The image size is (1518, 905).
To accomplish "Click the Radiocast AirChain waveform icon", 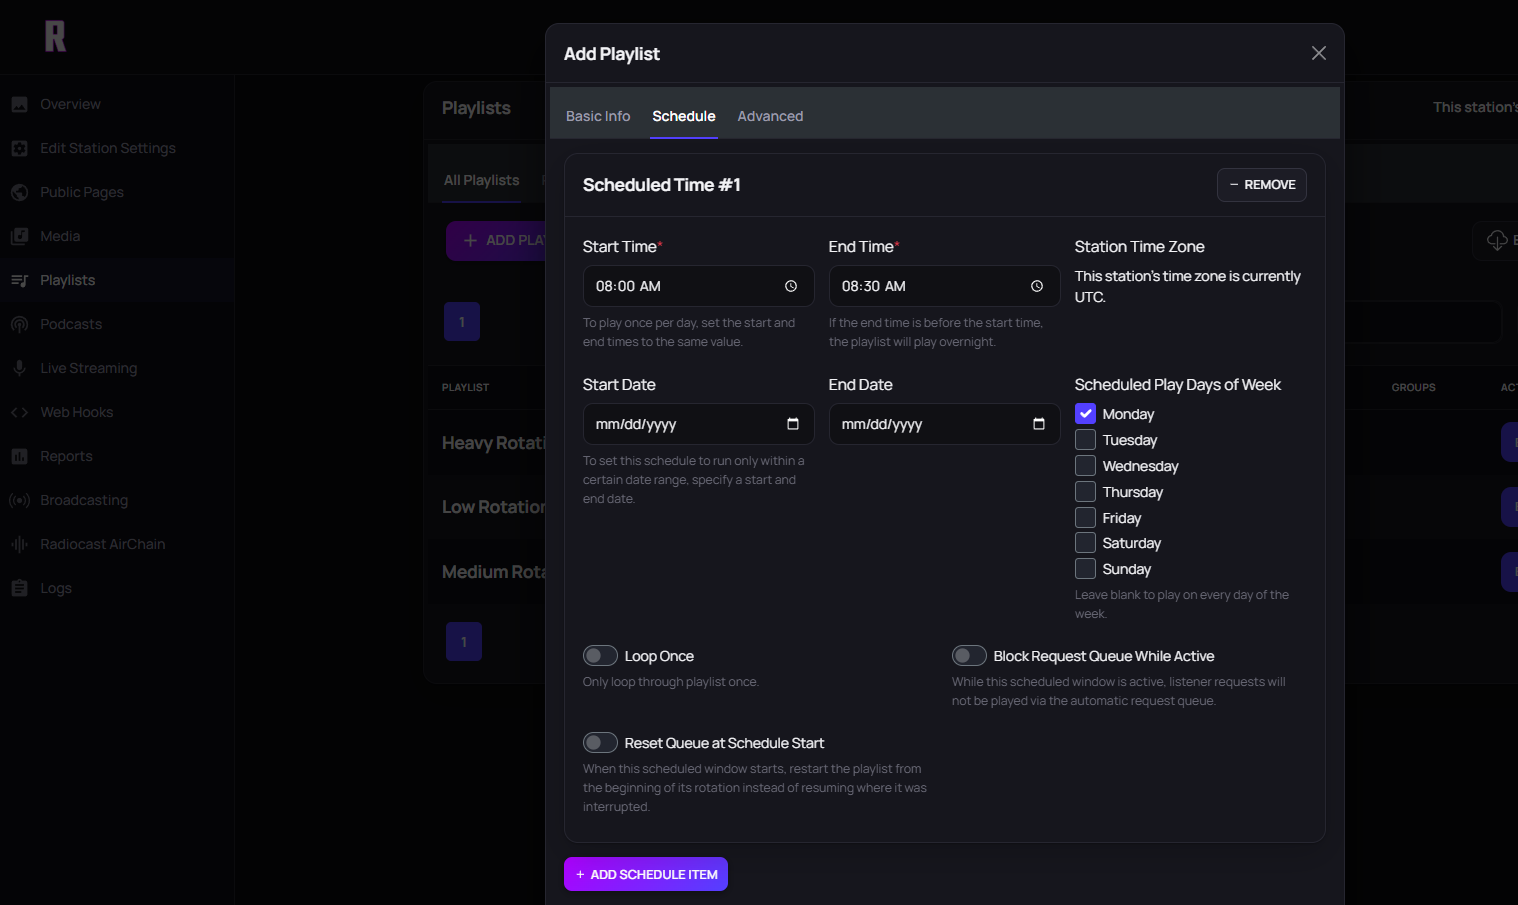I will point(19,544).
